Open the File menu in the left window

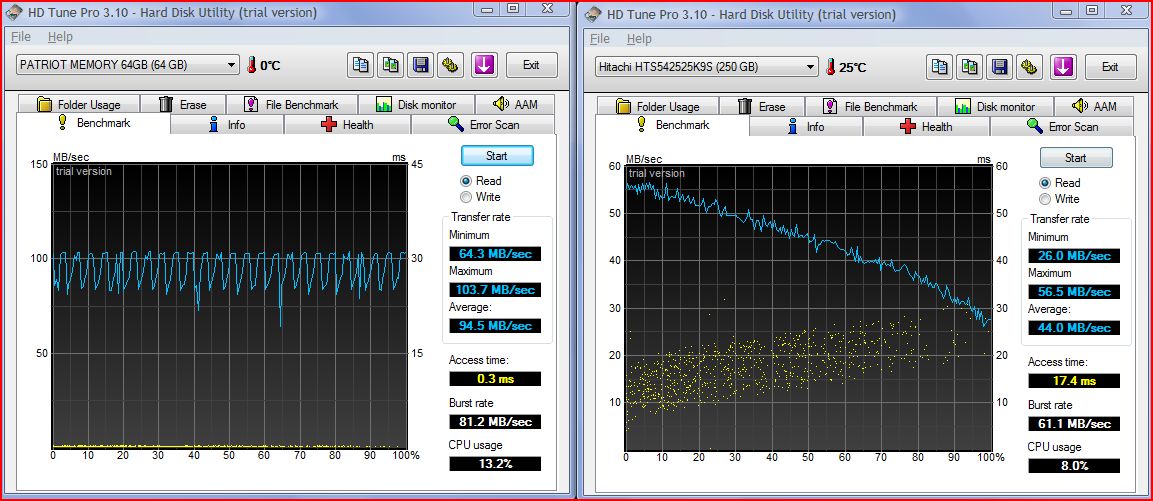[x=21, y=37]
